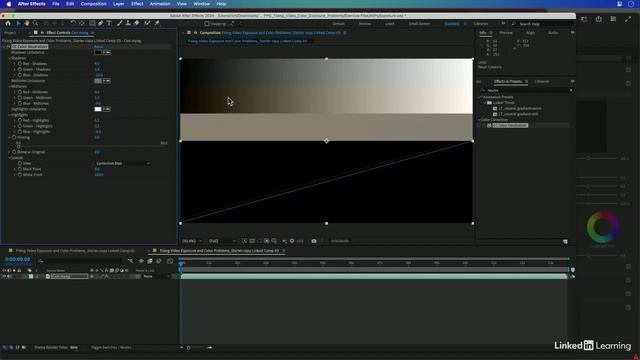The image size is (640, 360).
Task: Select the Type text tool
Action: point(109,24)
